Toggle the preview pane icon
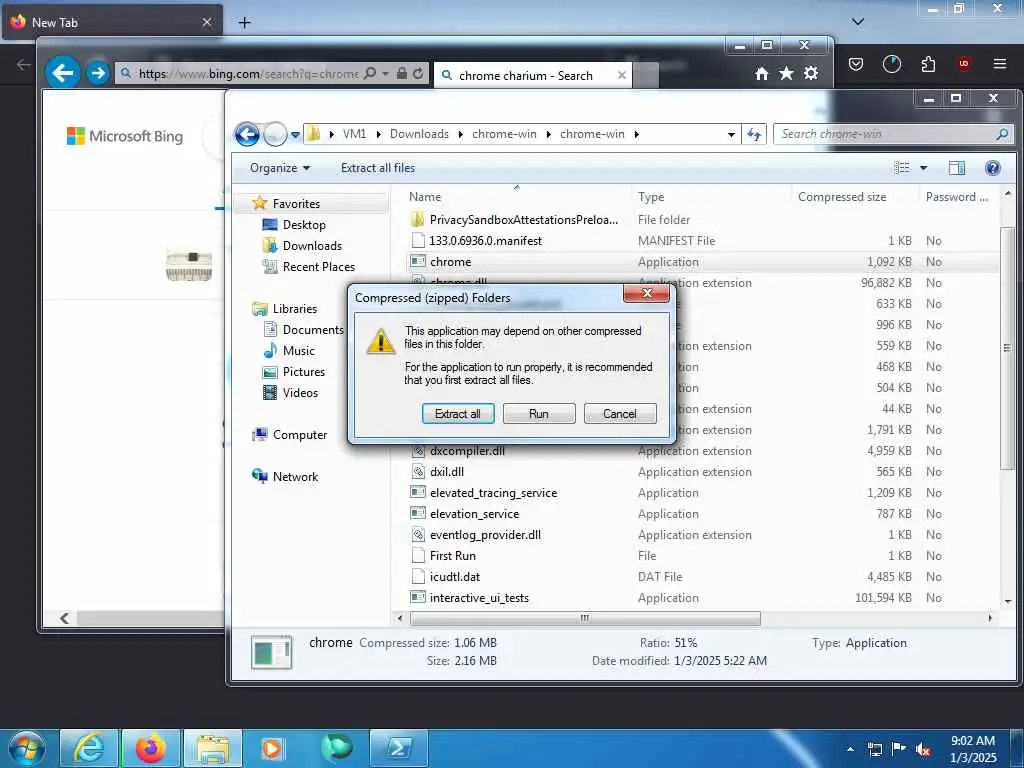1024x768 pixels. [x=957, y=168]
